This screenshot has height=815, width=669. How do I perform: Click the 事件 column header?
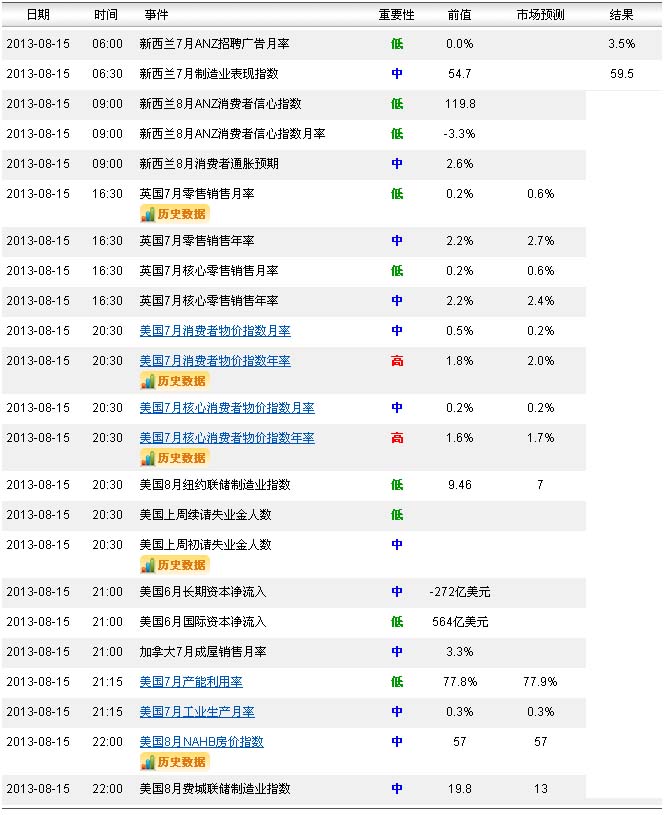pyautogui.click(x=156, y=15)
